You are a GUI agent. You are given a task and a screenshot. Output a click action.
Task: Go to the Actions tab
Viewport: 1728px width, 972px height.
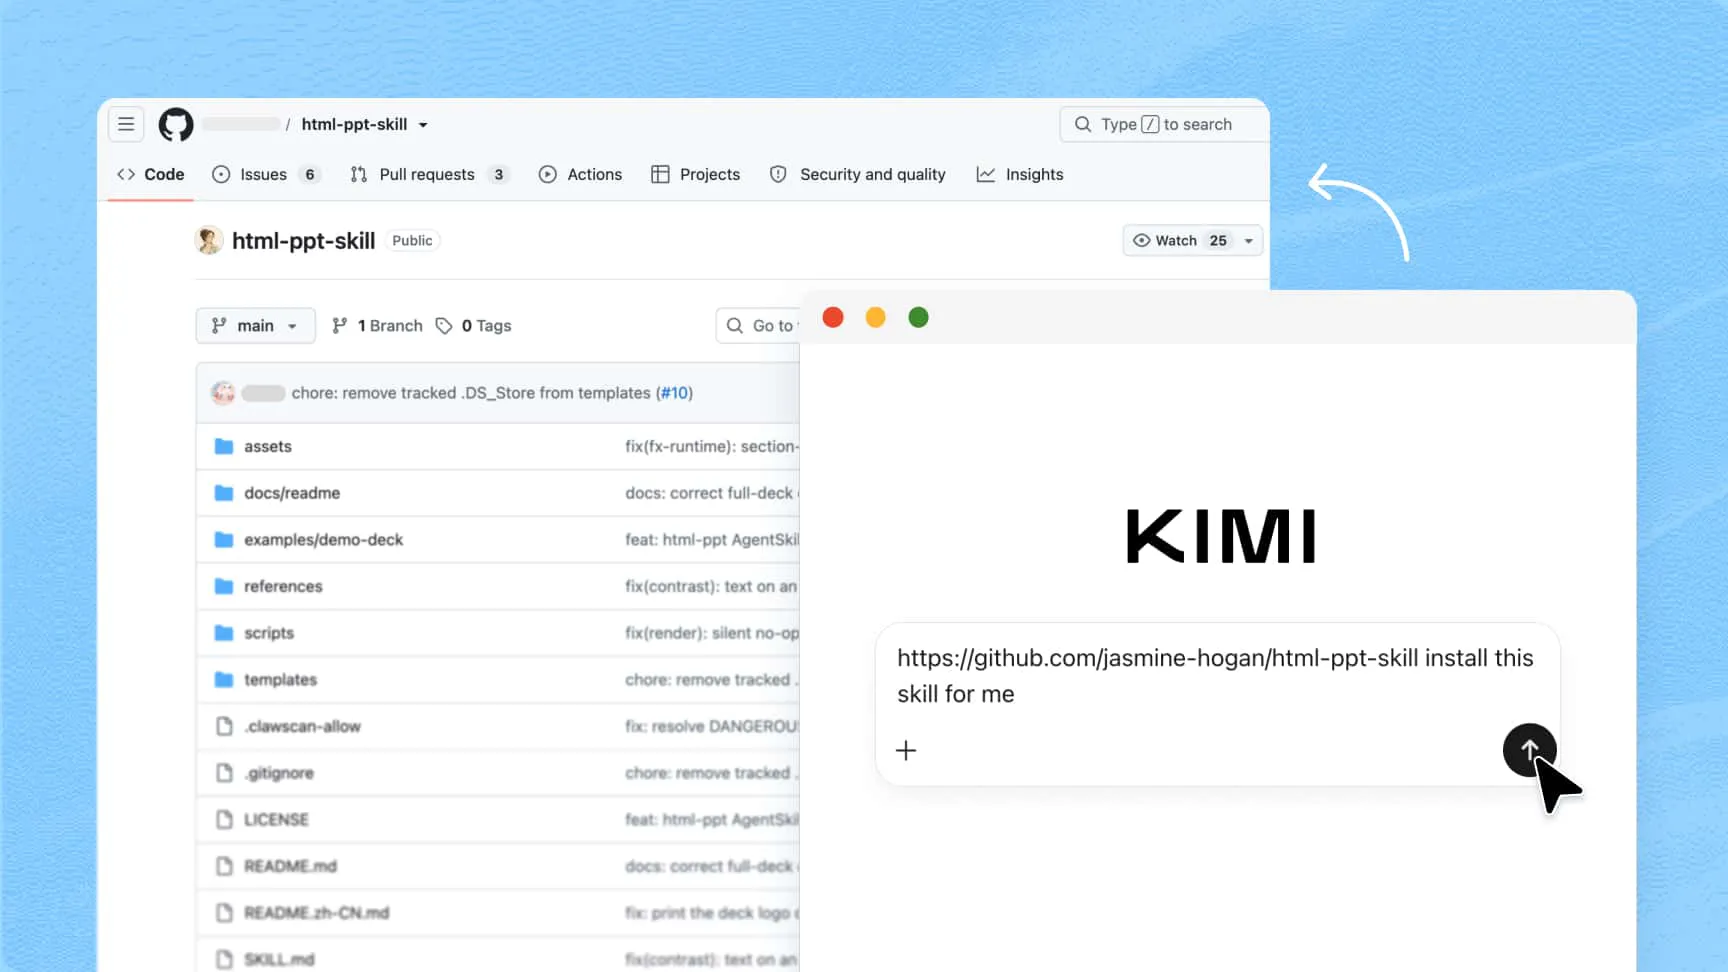point(580,174)
